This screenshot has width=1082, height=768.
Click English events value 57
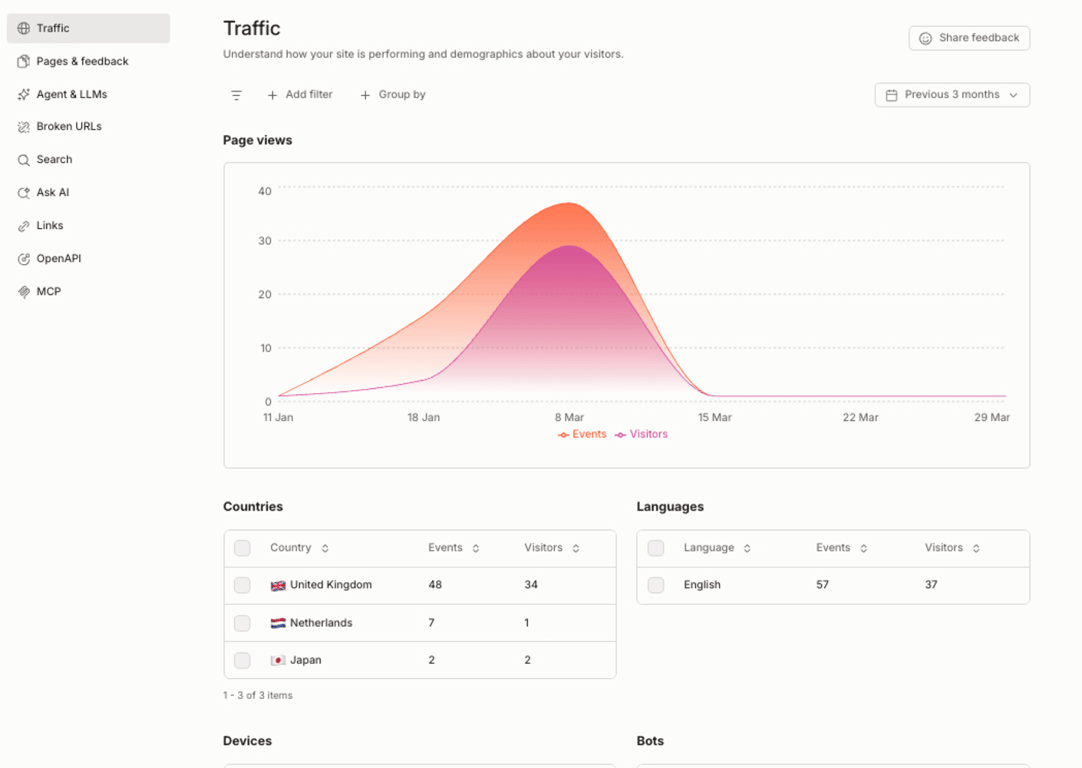[823, 585]
